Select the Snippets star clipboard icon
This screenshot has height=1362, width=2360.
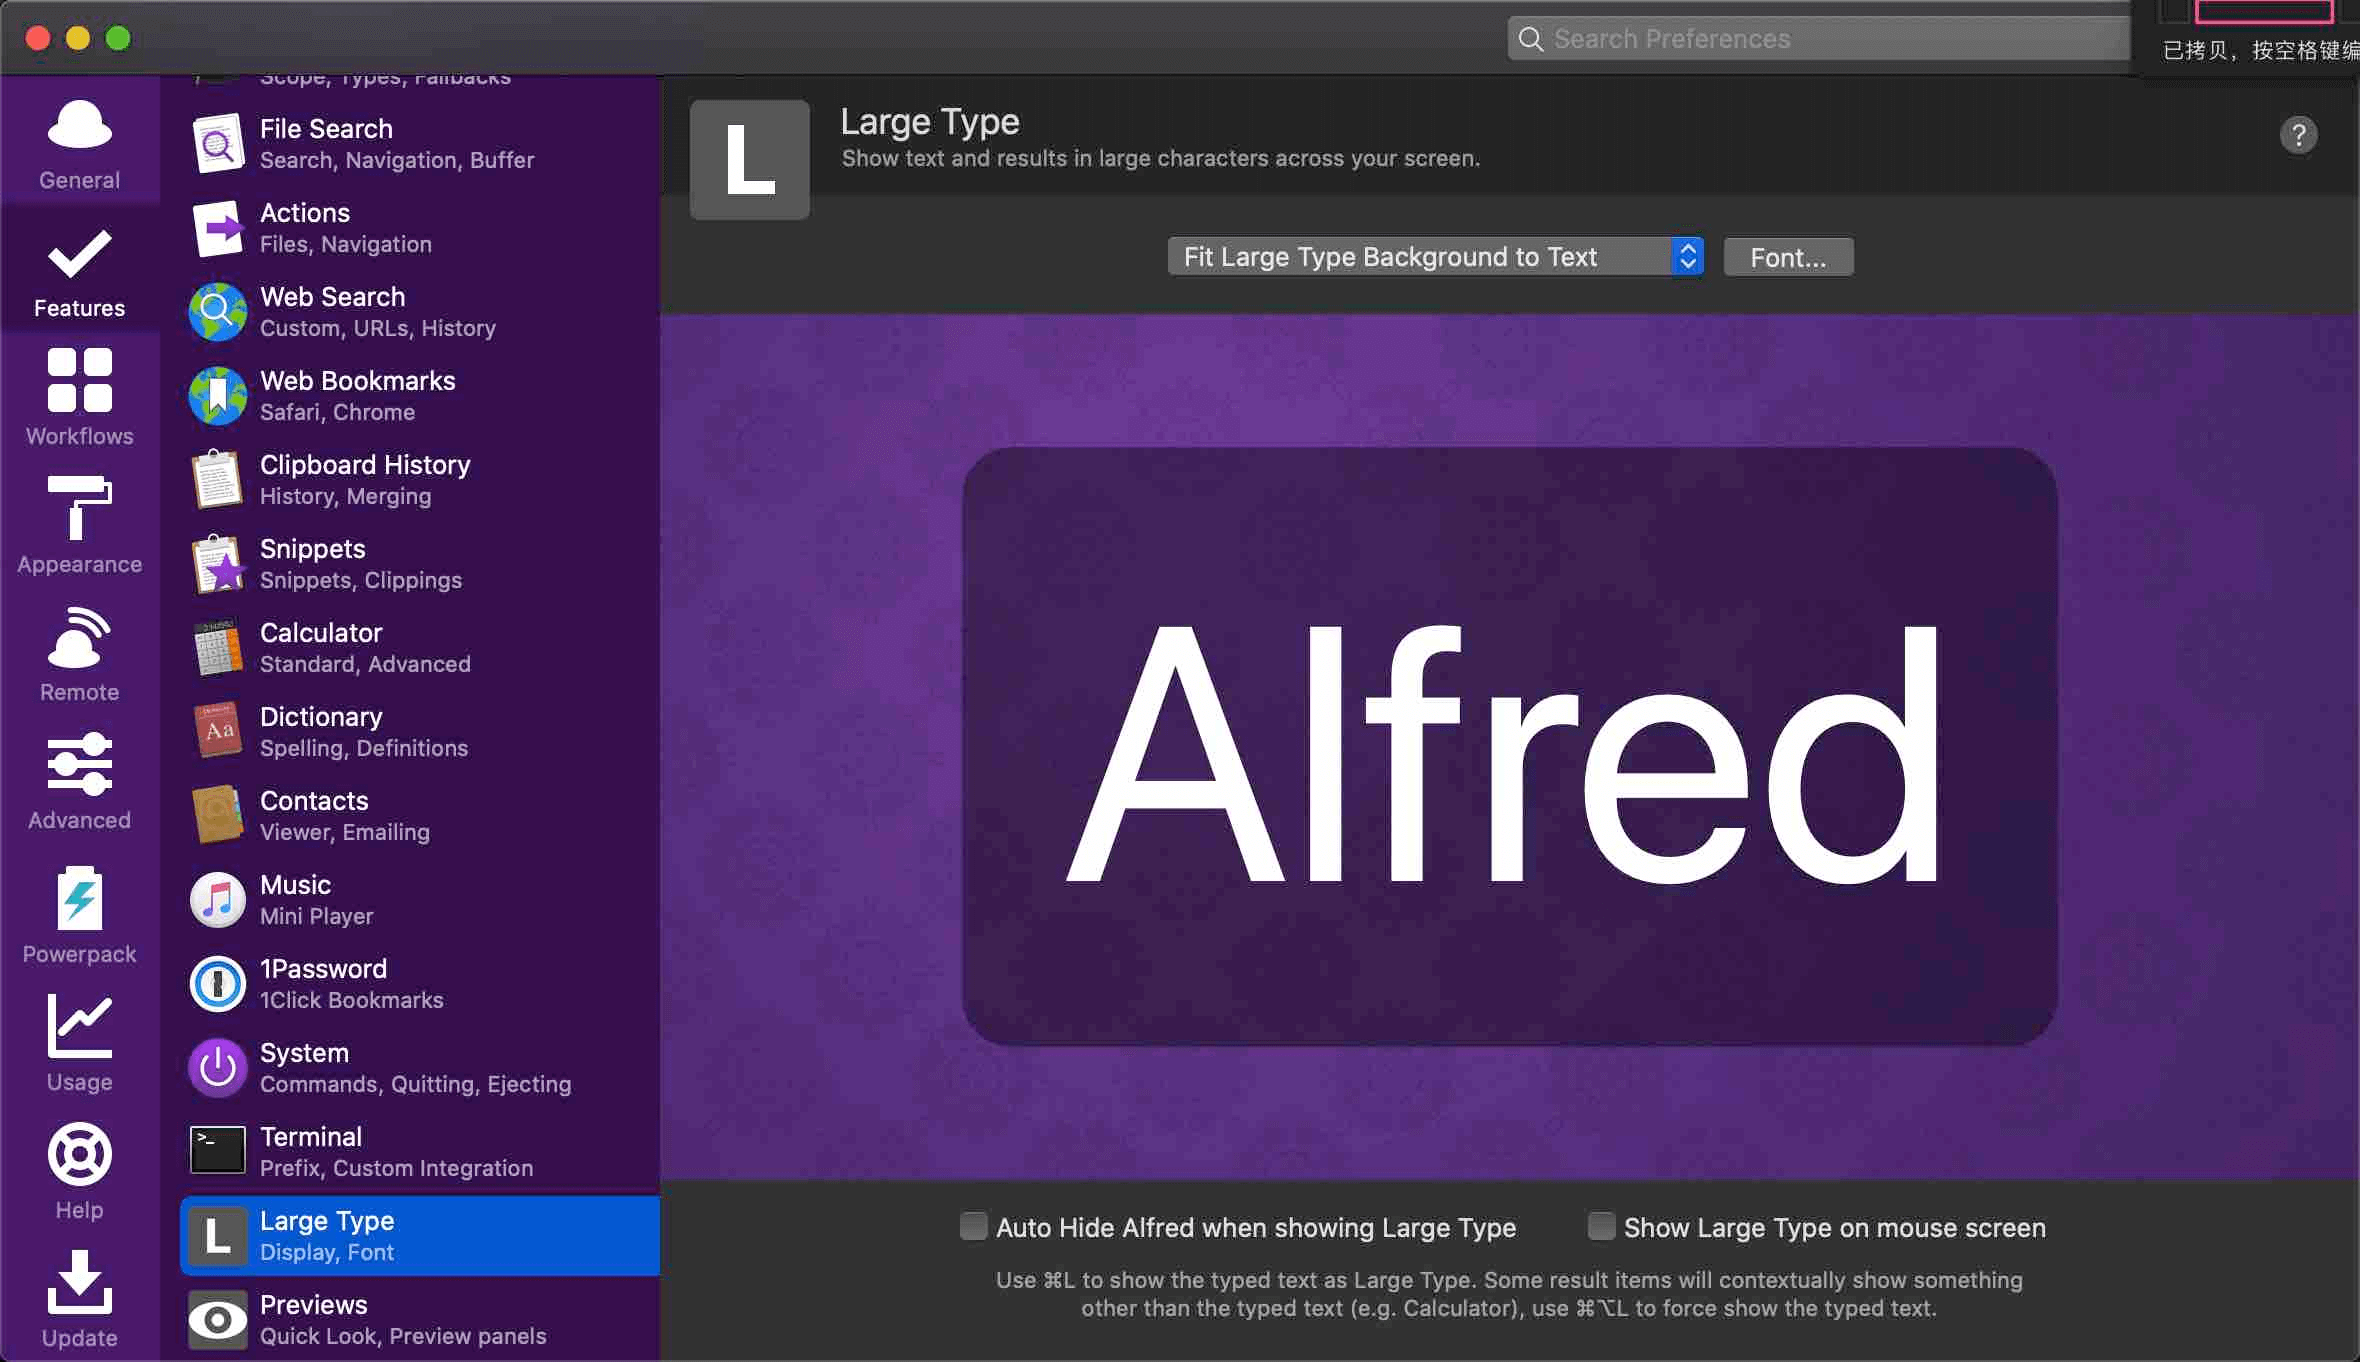pyautogui.click(x=218, y=564)
